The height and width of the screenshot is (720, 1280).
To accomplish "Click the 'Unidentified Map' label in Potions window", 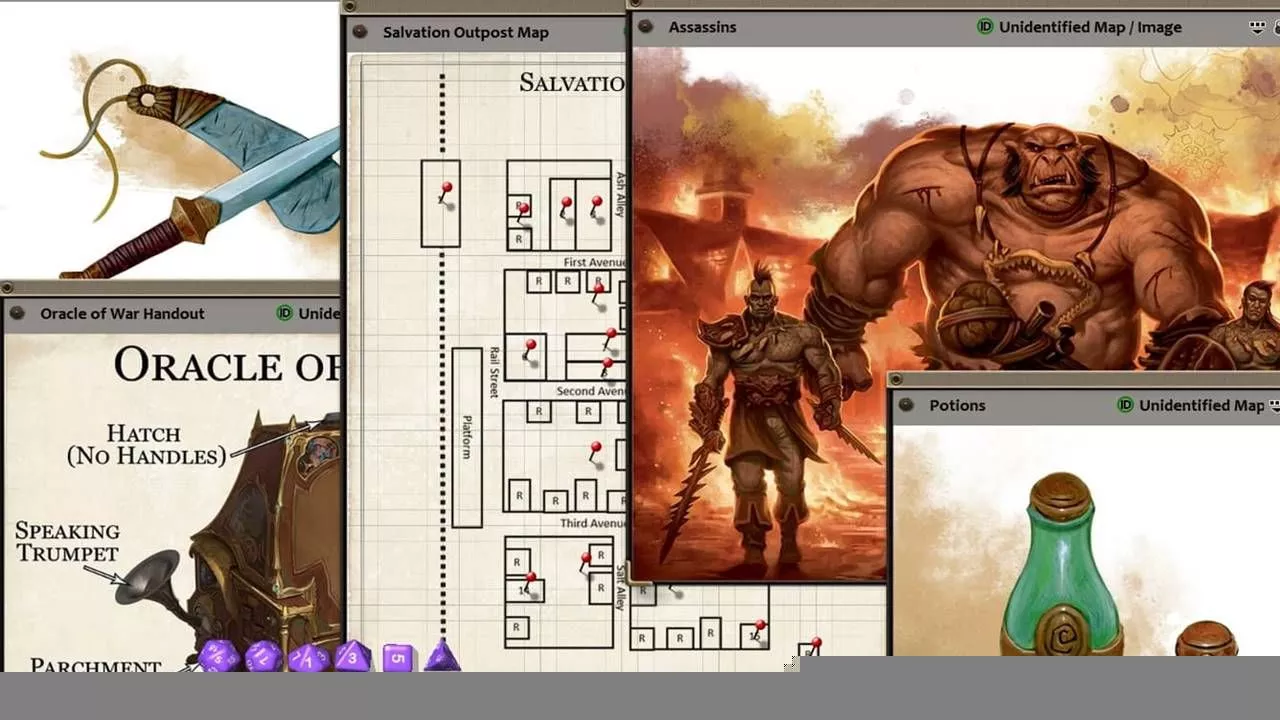I will pyautogui.click(x=1201, y=405).
